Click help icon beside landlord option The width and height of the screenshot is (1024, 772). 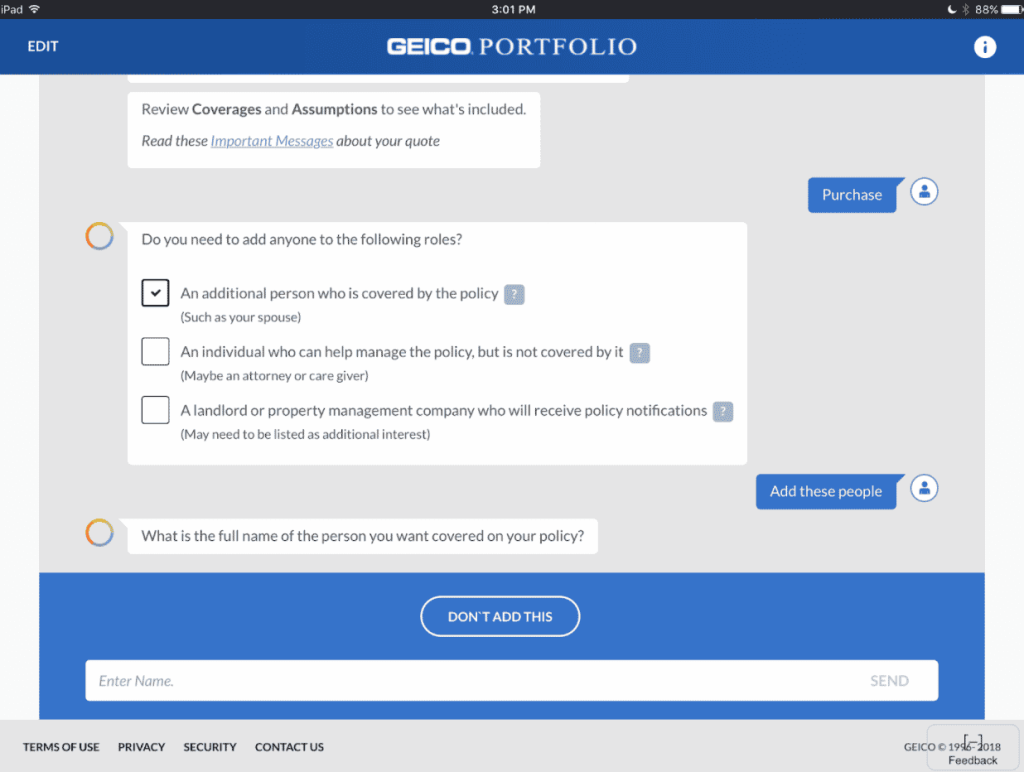click(x=723, y=411)
